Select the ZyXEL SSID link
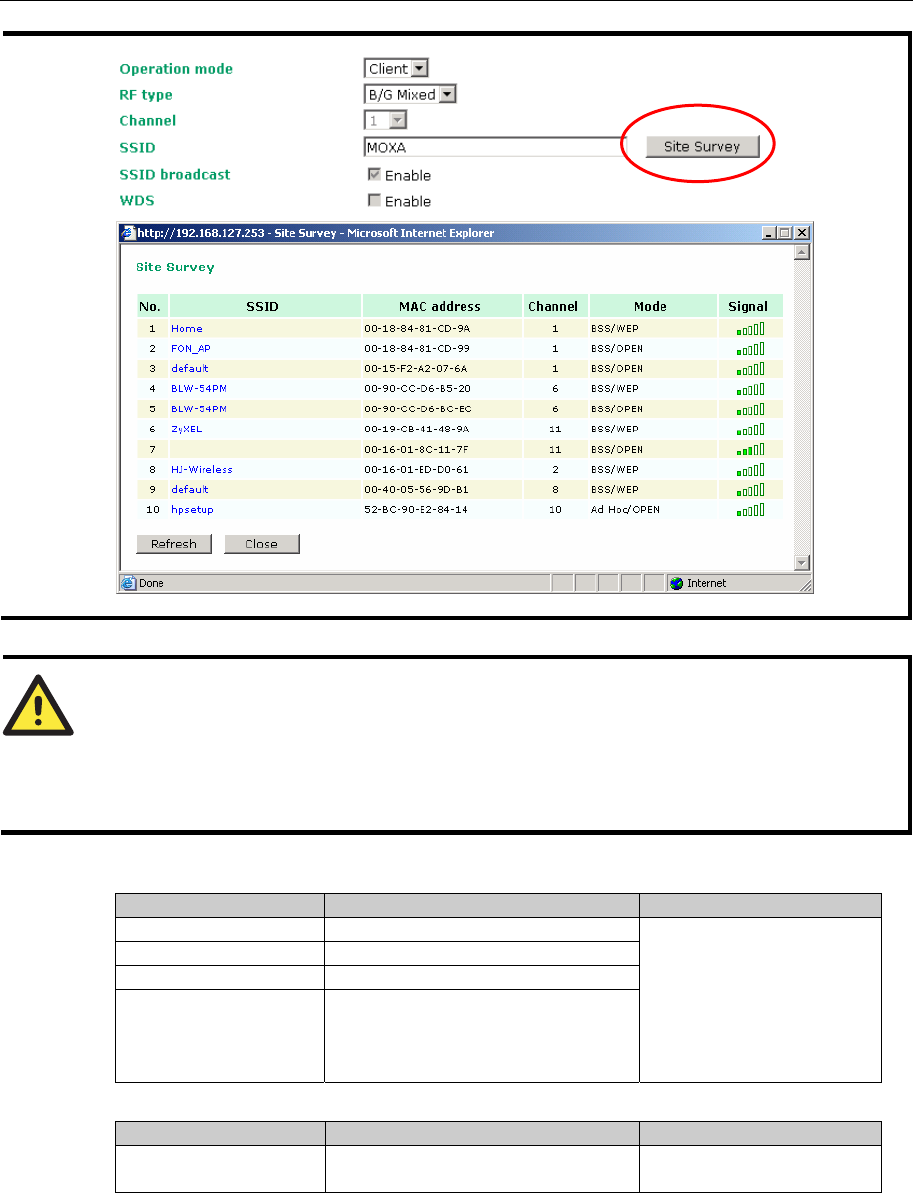 point(186,429)
